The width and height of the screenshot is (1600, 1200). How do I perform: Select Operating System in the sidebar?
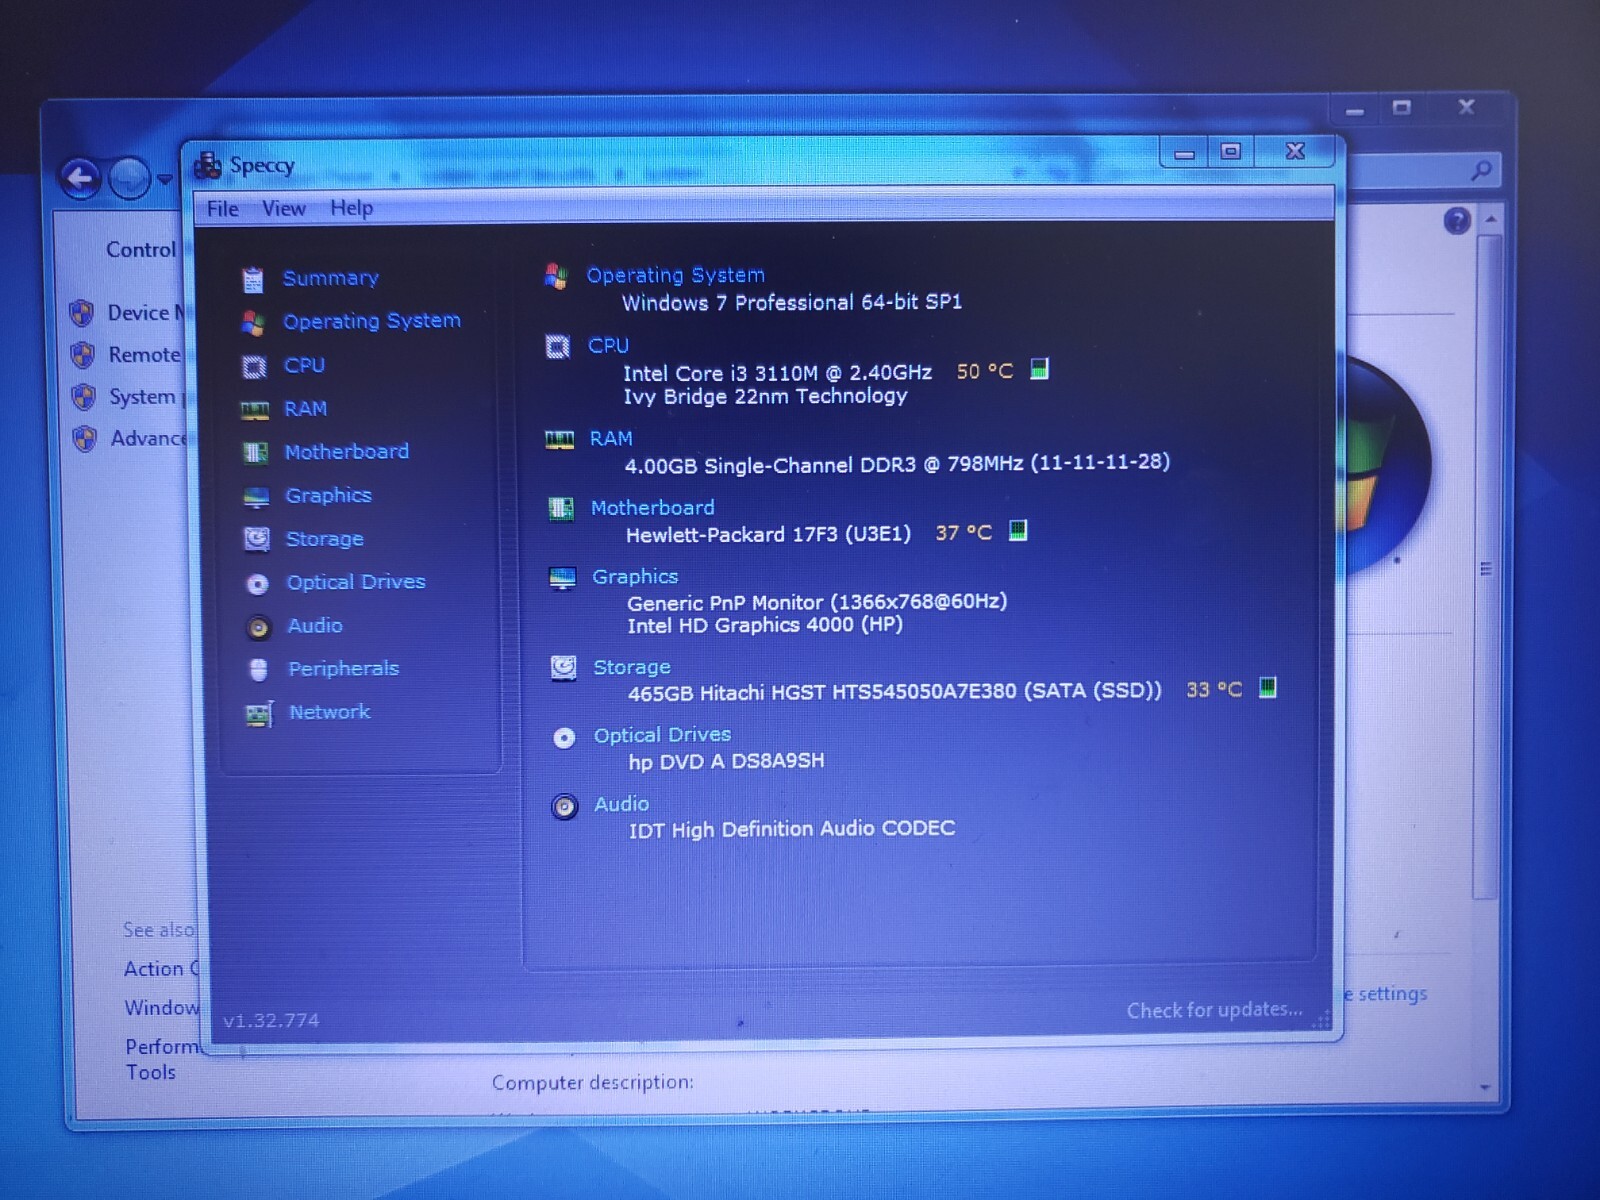coord(371,321)
